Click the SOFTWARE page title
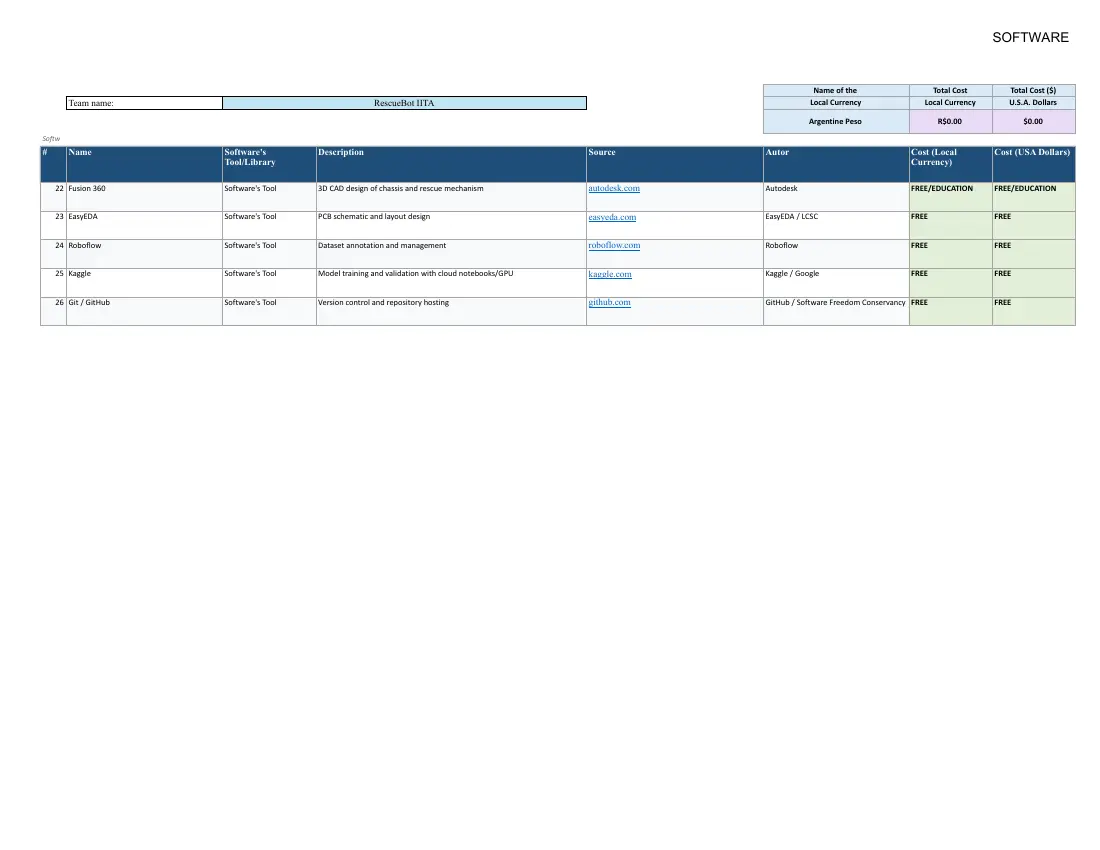 click(1031, 37)
